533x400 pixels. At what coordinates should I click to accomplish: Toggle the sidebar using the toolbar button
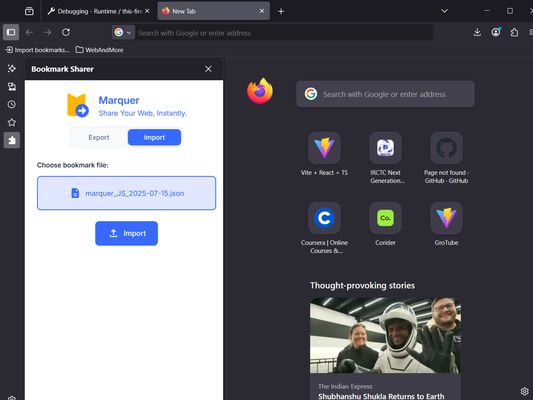[x=11, y=33]
